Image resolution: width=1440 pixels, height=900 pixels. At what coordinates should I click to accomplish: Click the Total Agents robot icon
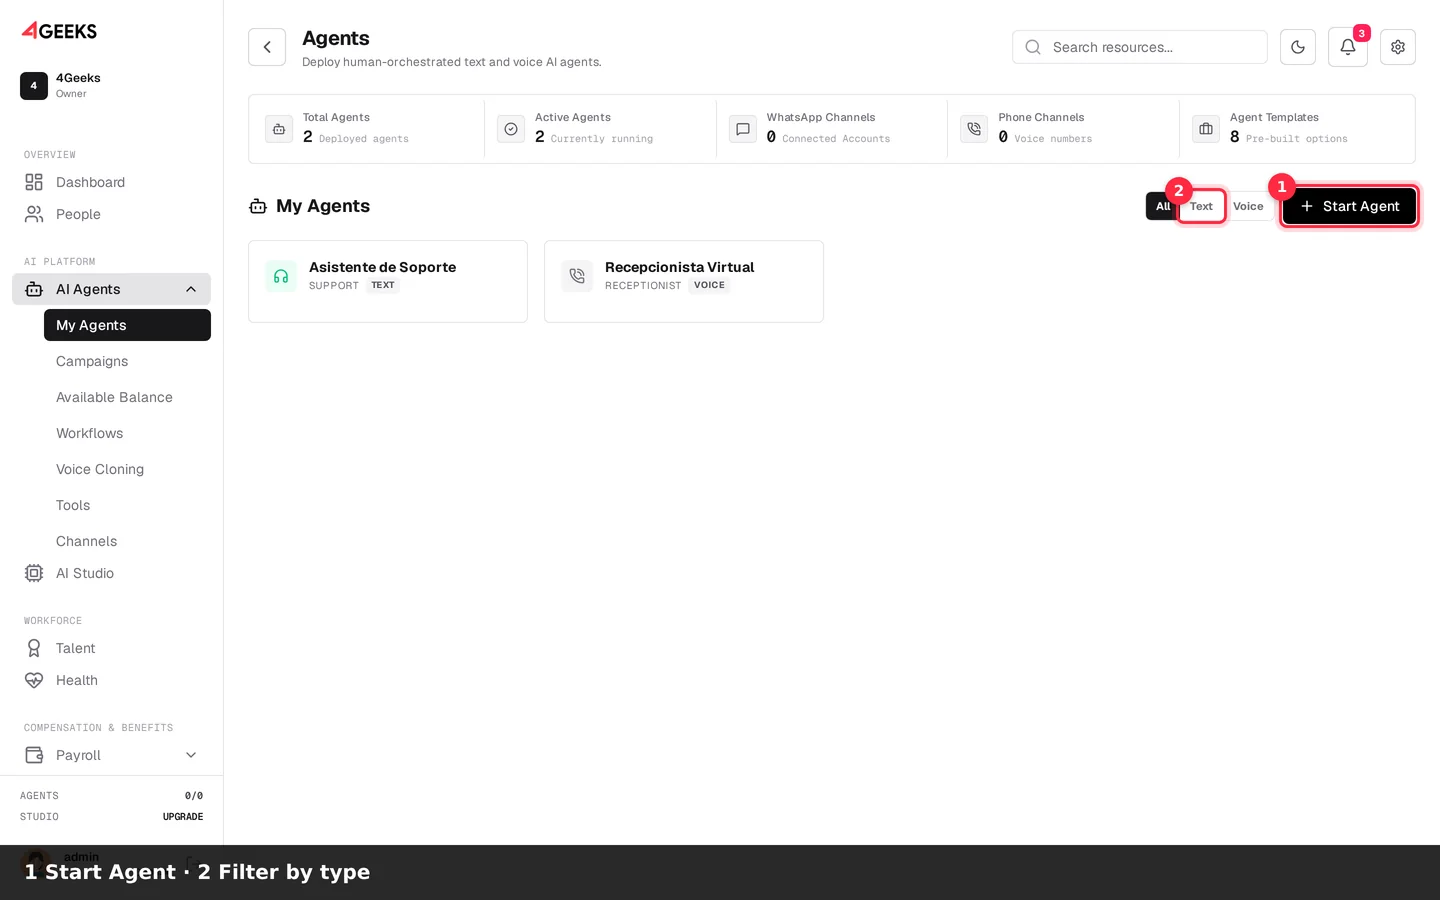tap(279, 129)
